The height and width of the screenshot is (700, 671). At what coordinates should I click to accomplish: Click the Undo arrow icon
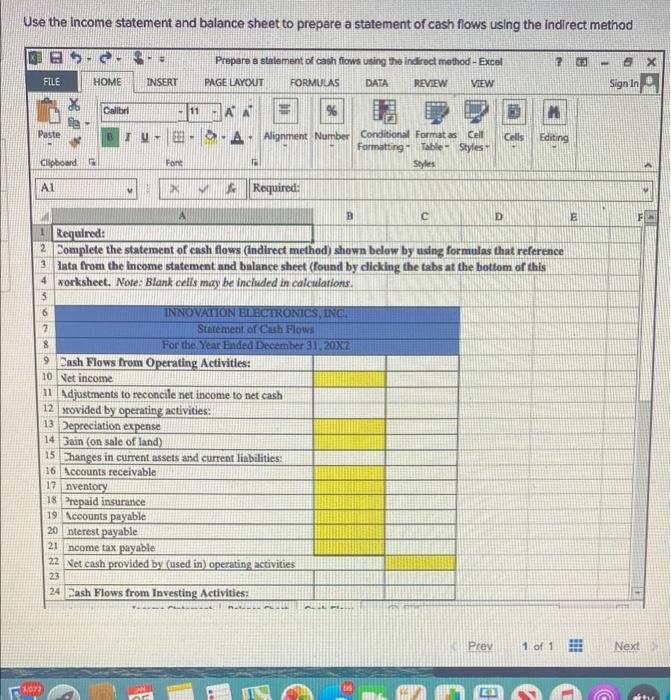click(x=77, y=58)
